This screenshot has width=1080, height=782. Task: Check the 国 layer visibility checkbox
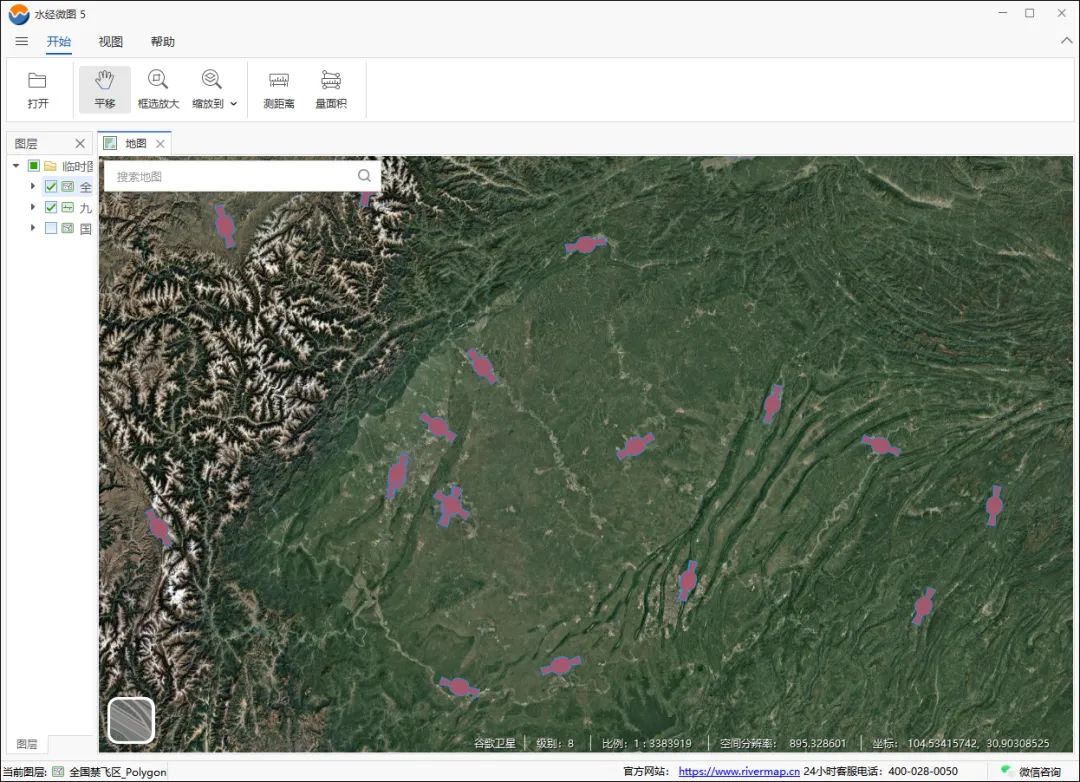point(51,227)
